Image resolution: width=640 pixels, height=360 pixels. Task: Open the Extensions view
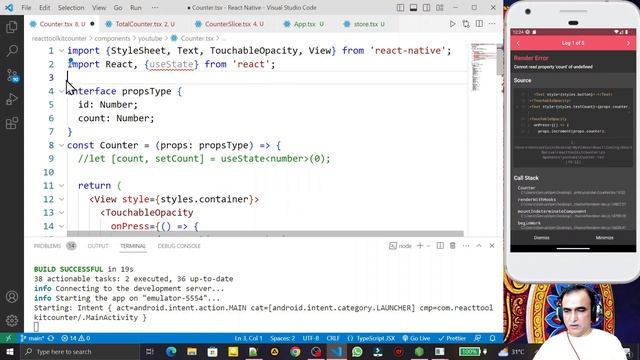coord(12,123)
